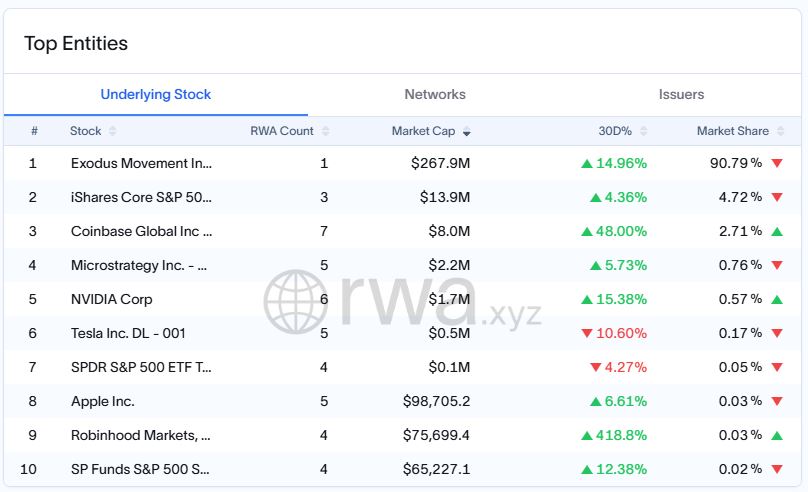Open Tesla Inc. DL - 001 entry
The width and height of the screenshot is (808, 492).
pyautogui.click(x=128, y=333)
